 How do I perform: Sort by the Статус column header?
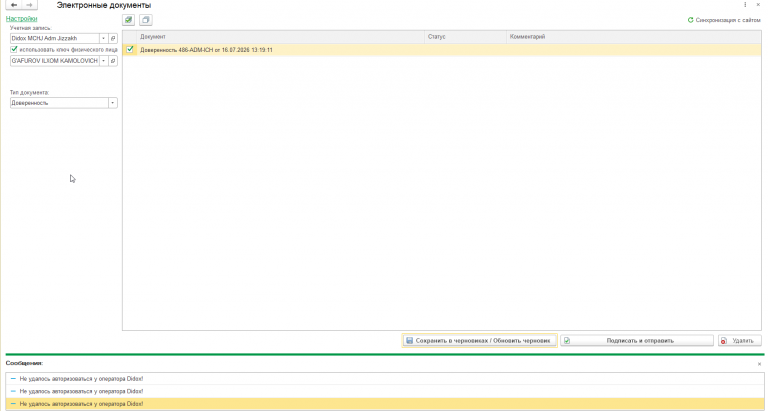(465, 37)
